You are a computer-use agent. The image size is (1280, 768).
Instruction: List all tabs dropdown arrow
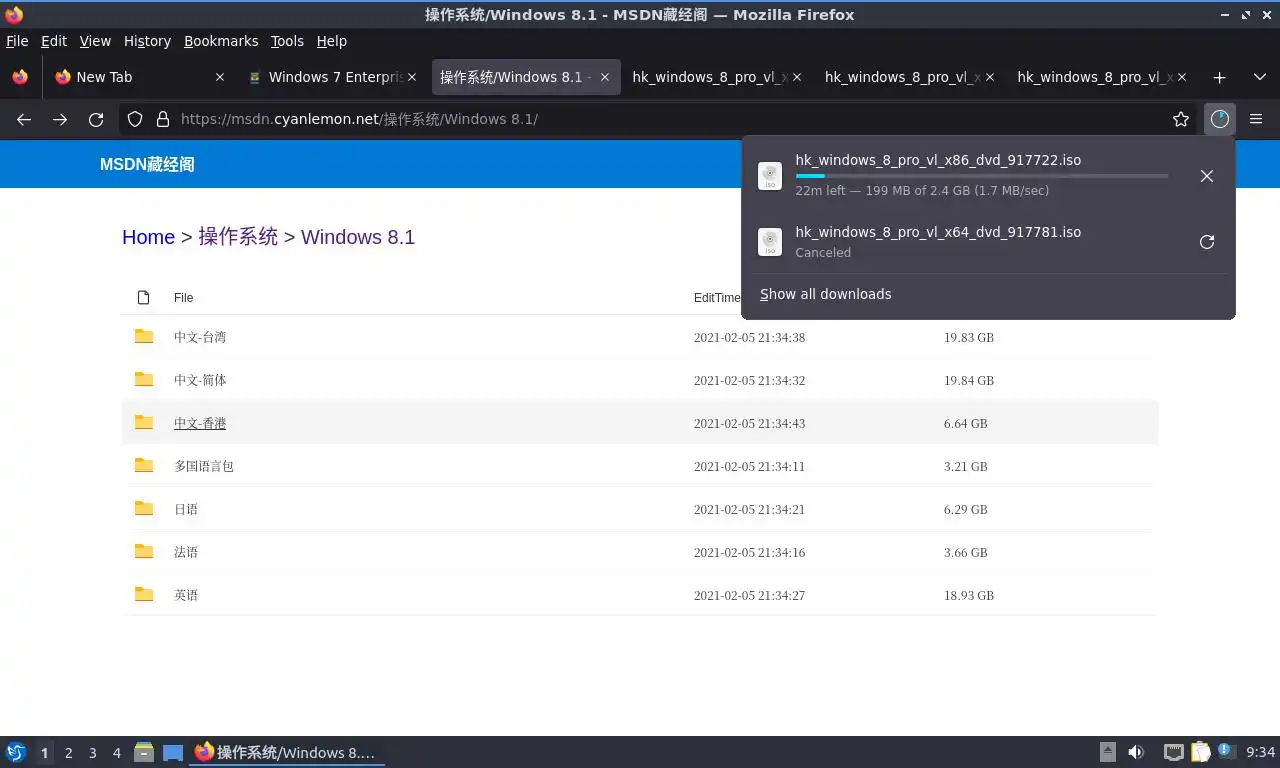[x=1259, y=77]
